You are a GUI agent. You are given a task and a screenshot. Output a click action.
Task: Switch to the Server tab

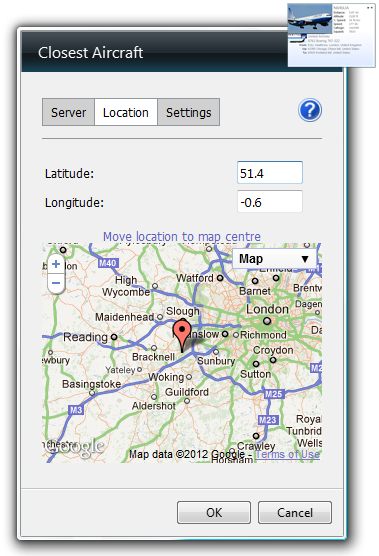coord(68,112)
